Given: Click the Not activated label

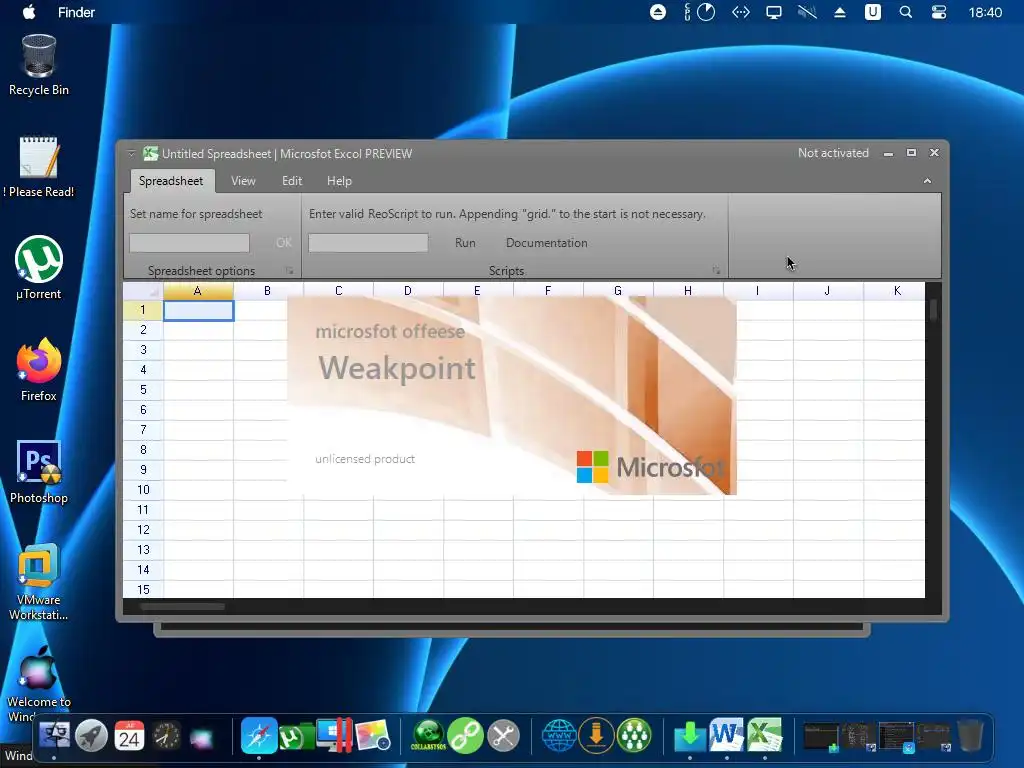Looking at the screenshot, I should pos(833,153).
